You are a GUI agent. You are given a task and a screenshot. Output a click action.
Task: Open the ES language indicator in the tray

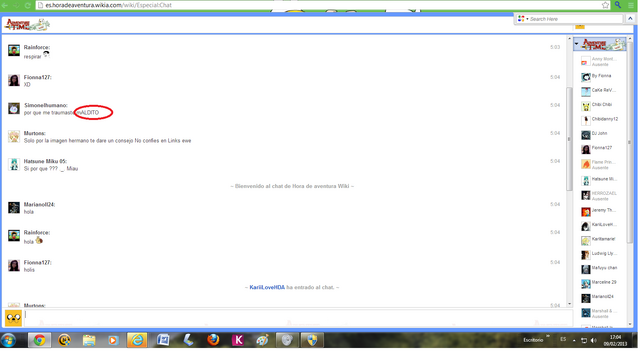[x=563, y=339]
